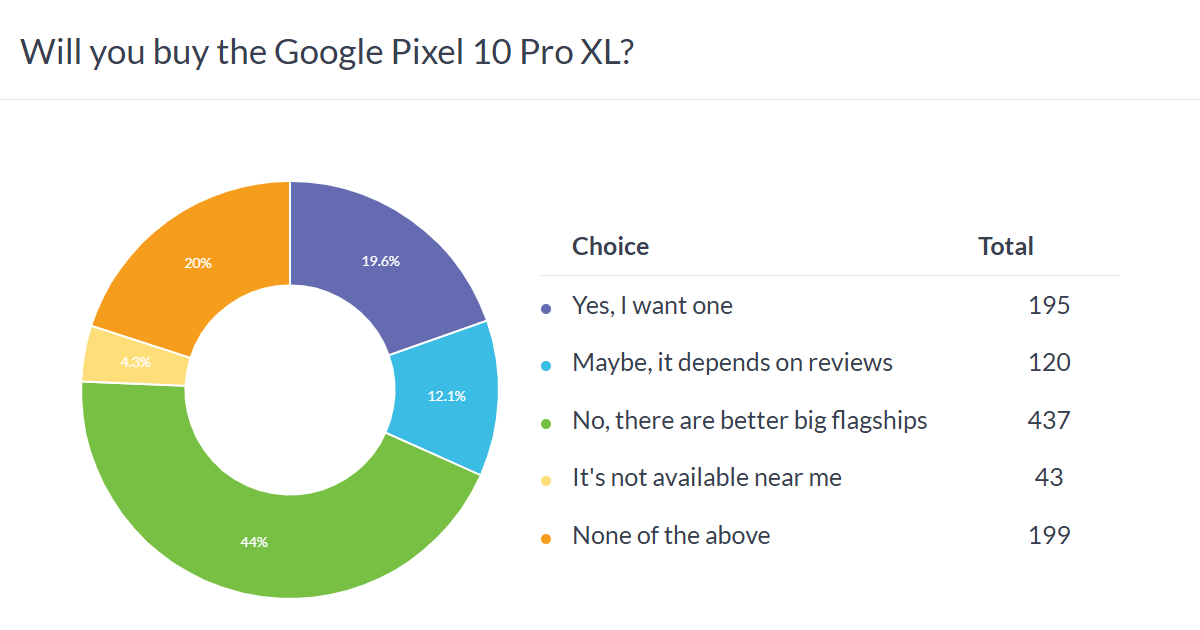Select 'It's not available near me' label

[706, 478]
